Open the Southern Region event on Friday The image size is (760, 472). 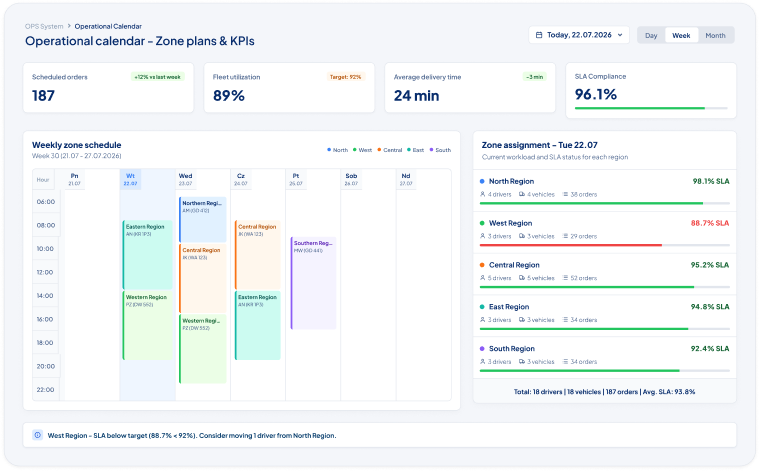(x=313, y=283)
